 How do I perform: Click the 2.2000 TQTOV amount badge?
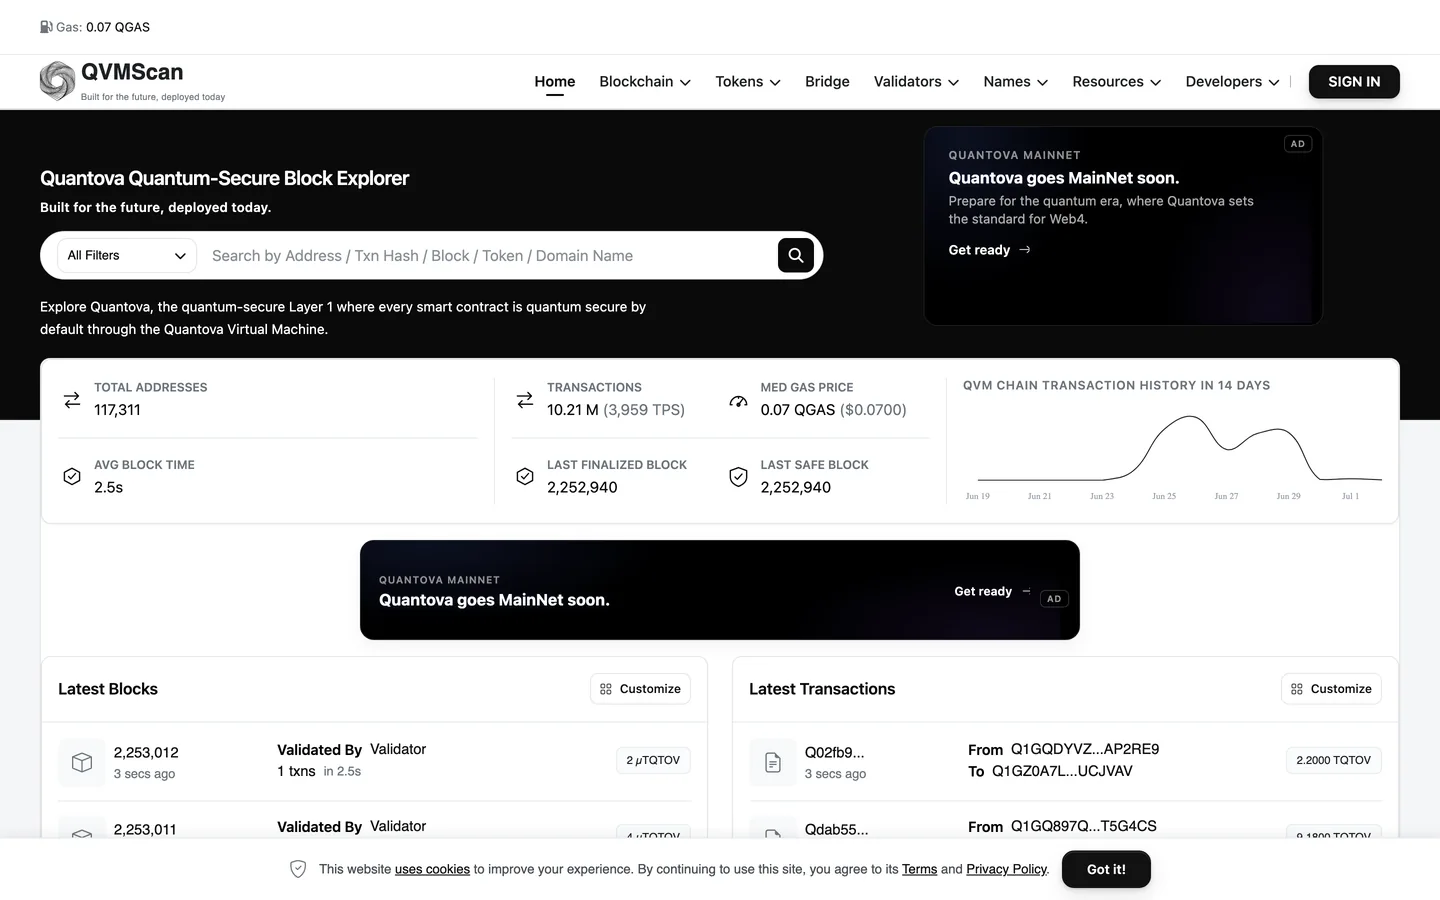pos(1333,760)
